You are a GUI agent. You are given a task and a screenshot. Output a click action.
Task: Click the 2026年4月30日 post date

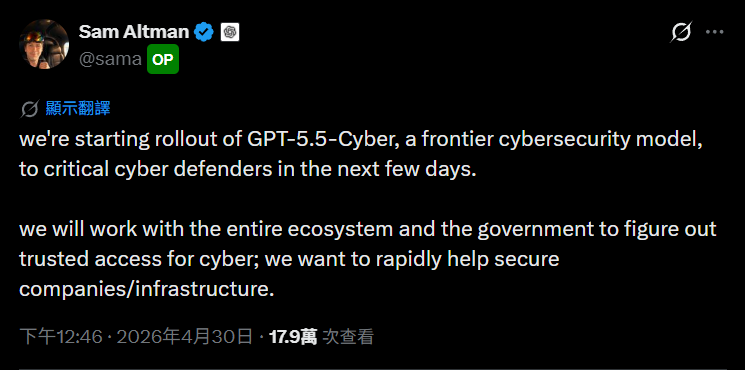tap(184, 337)
